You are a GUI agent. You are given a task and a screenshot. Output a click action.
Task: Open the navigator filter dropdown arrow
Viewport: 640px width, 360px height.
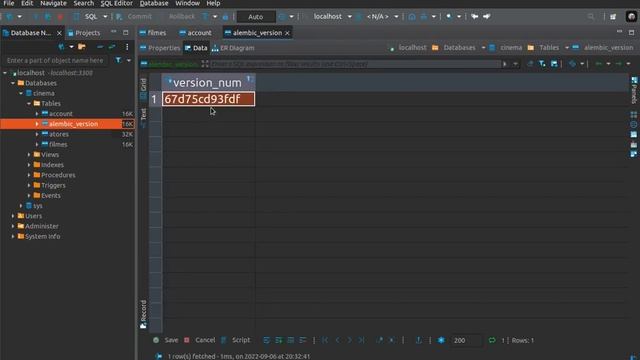tap(129, 60)
